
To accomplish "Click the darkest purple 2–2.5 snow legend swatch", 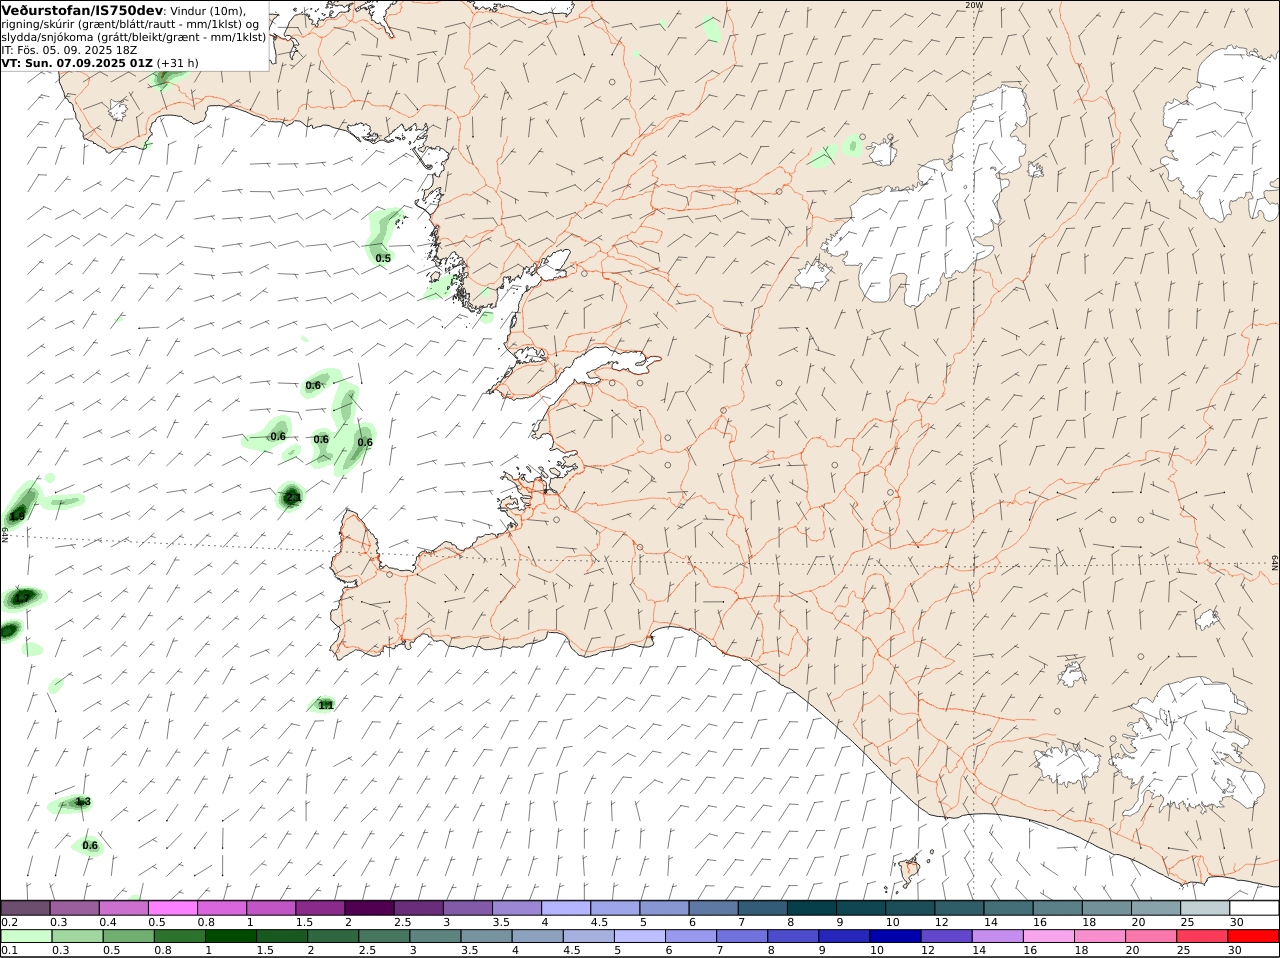I will click(371, 908).
